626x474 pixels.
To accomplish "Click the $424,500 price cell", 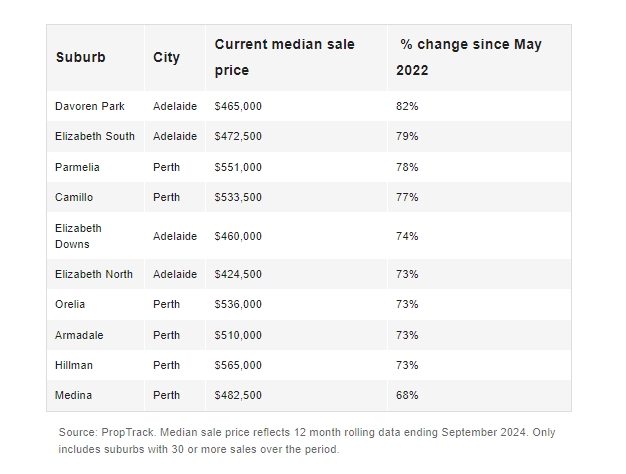I will [x=238, y=274].
